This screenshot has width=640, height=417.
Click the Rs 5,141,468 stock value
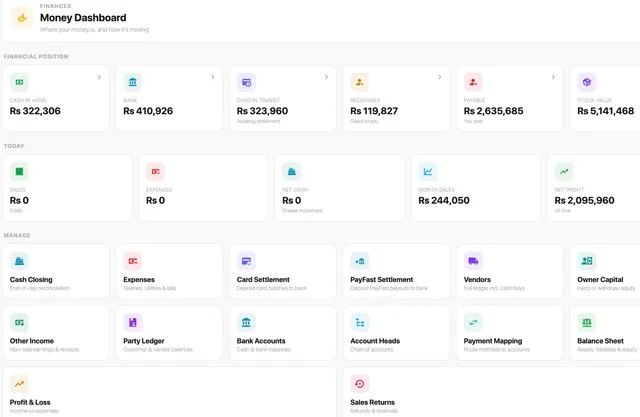[606, 111]
